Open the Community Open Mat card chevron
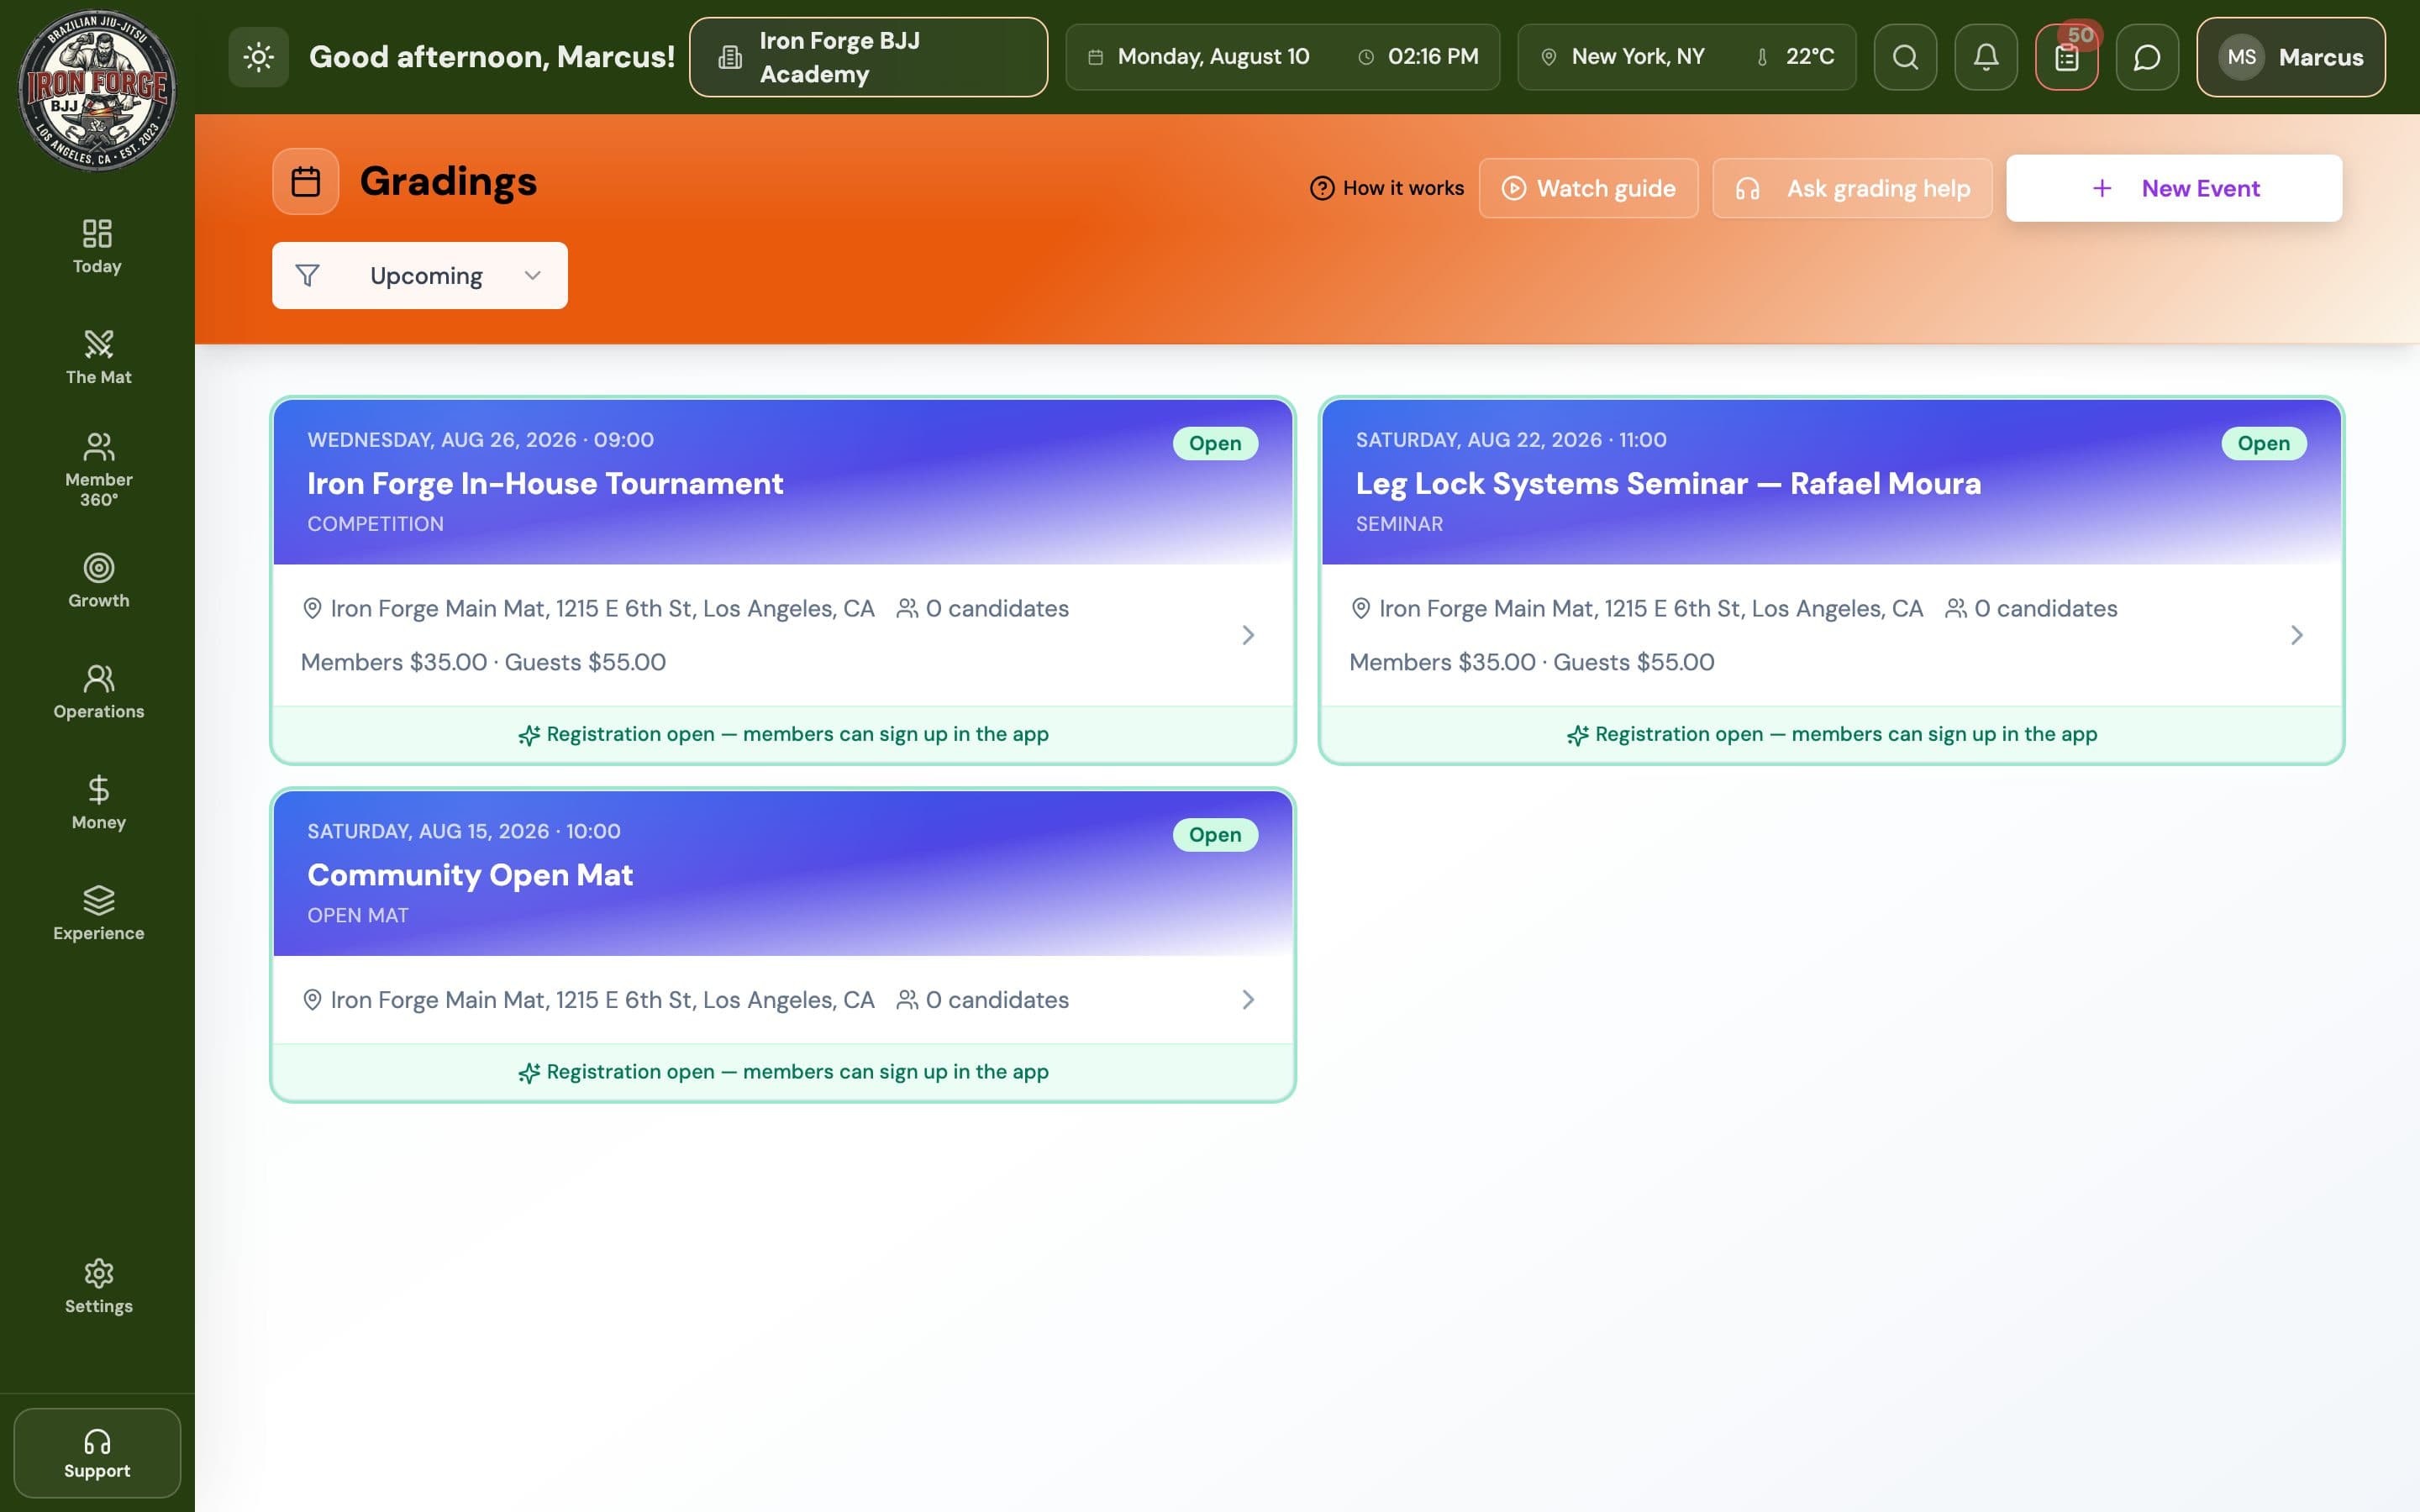This screenshot has height=1512, width=2420. click(1248, 1000)
